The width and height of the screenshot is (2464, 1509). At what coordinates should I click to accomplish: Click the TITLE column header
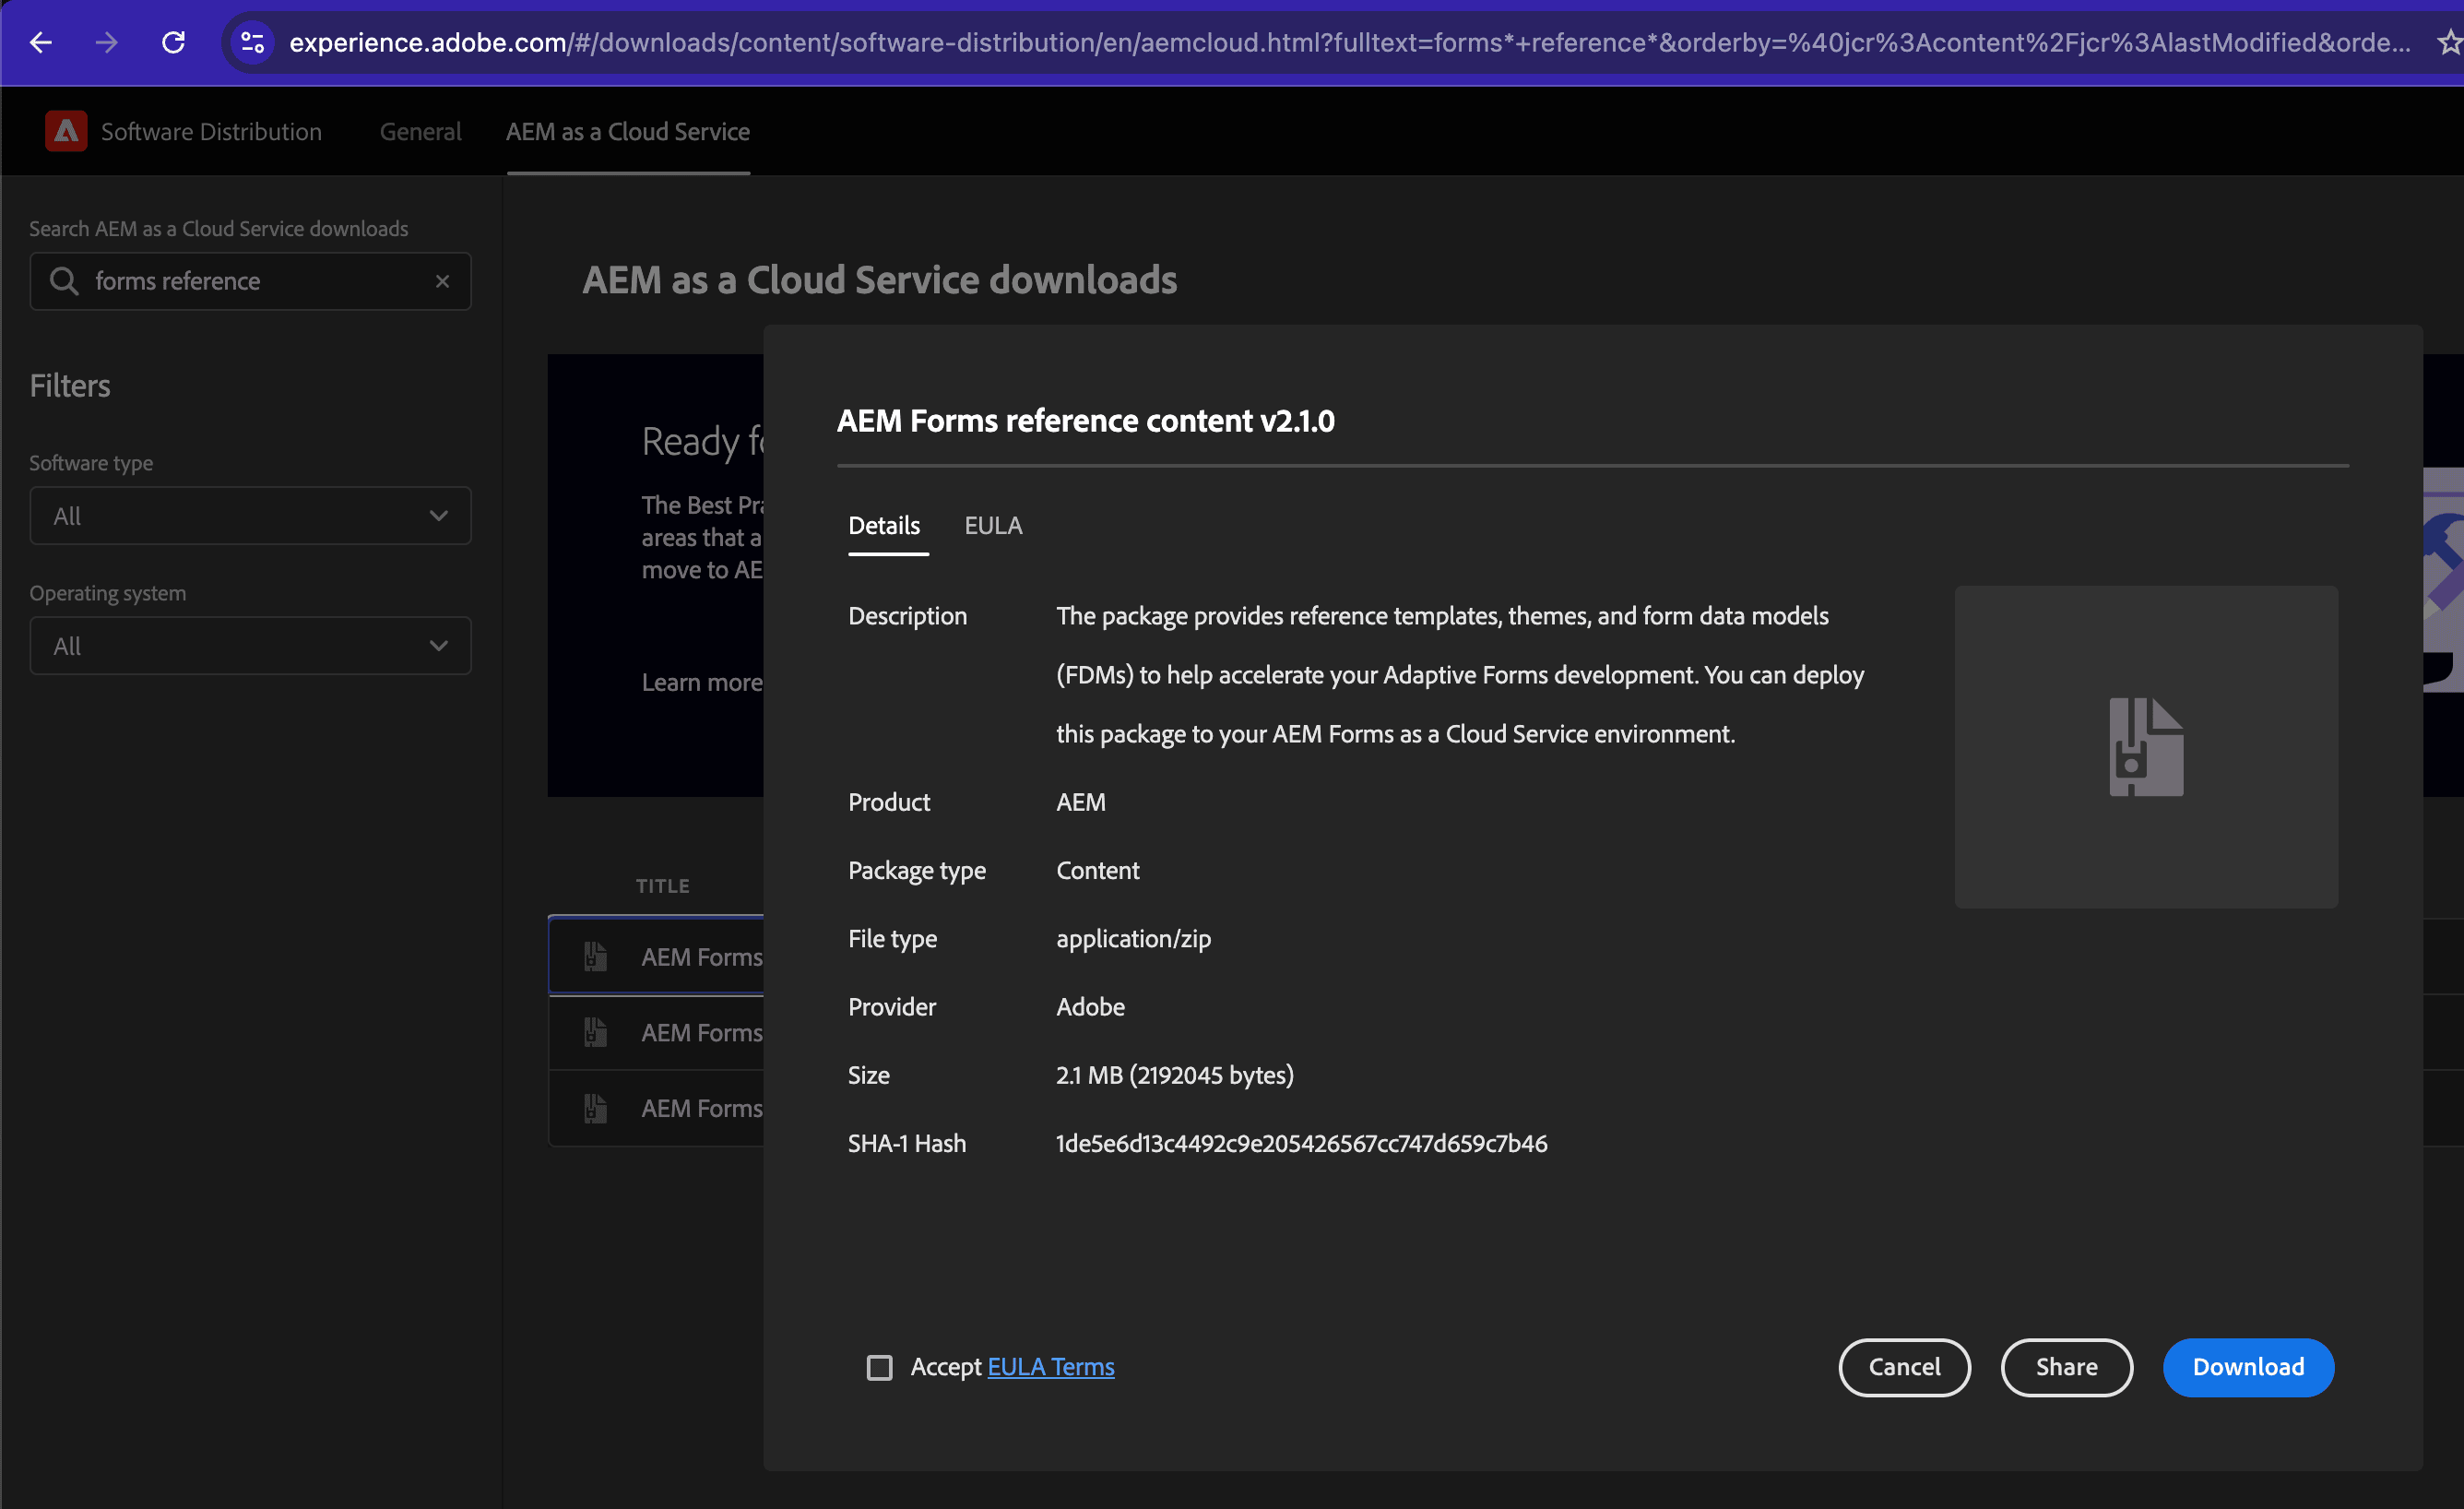pyautogui.click(x=662, y=885)
